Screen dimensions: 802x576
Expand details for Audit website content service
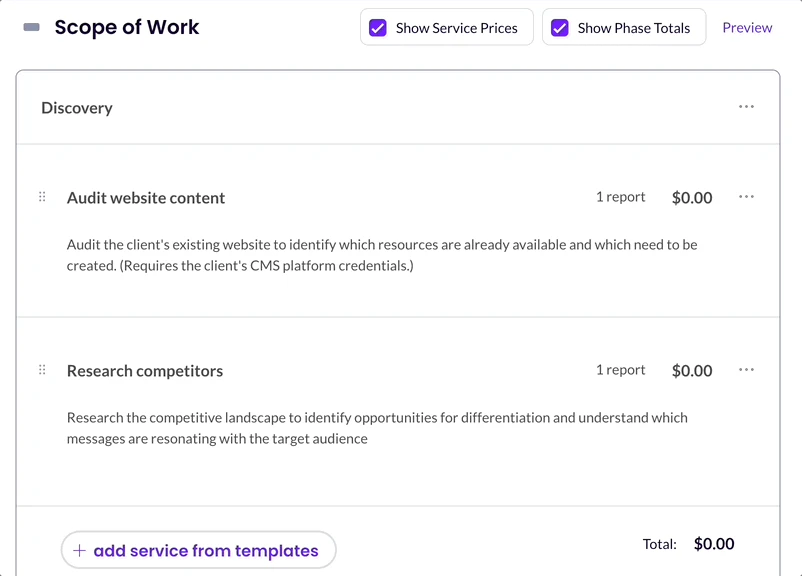[x=145, y=197]
